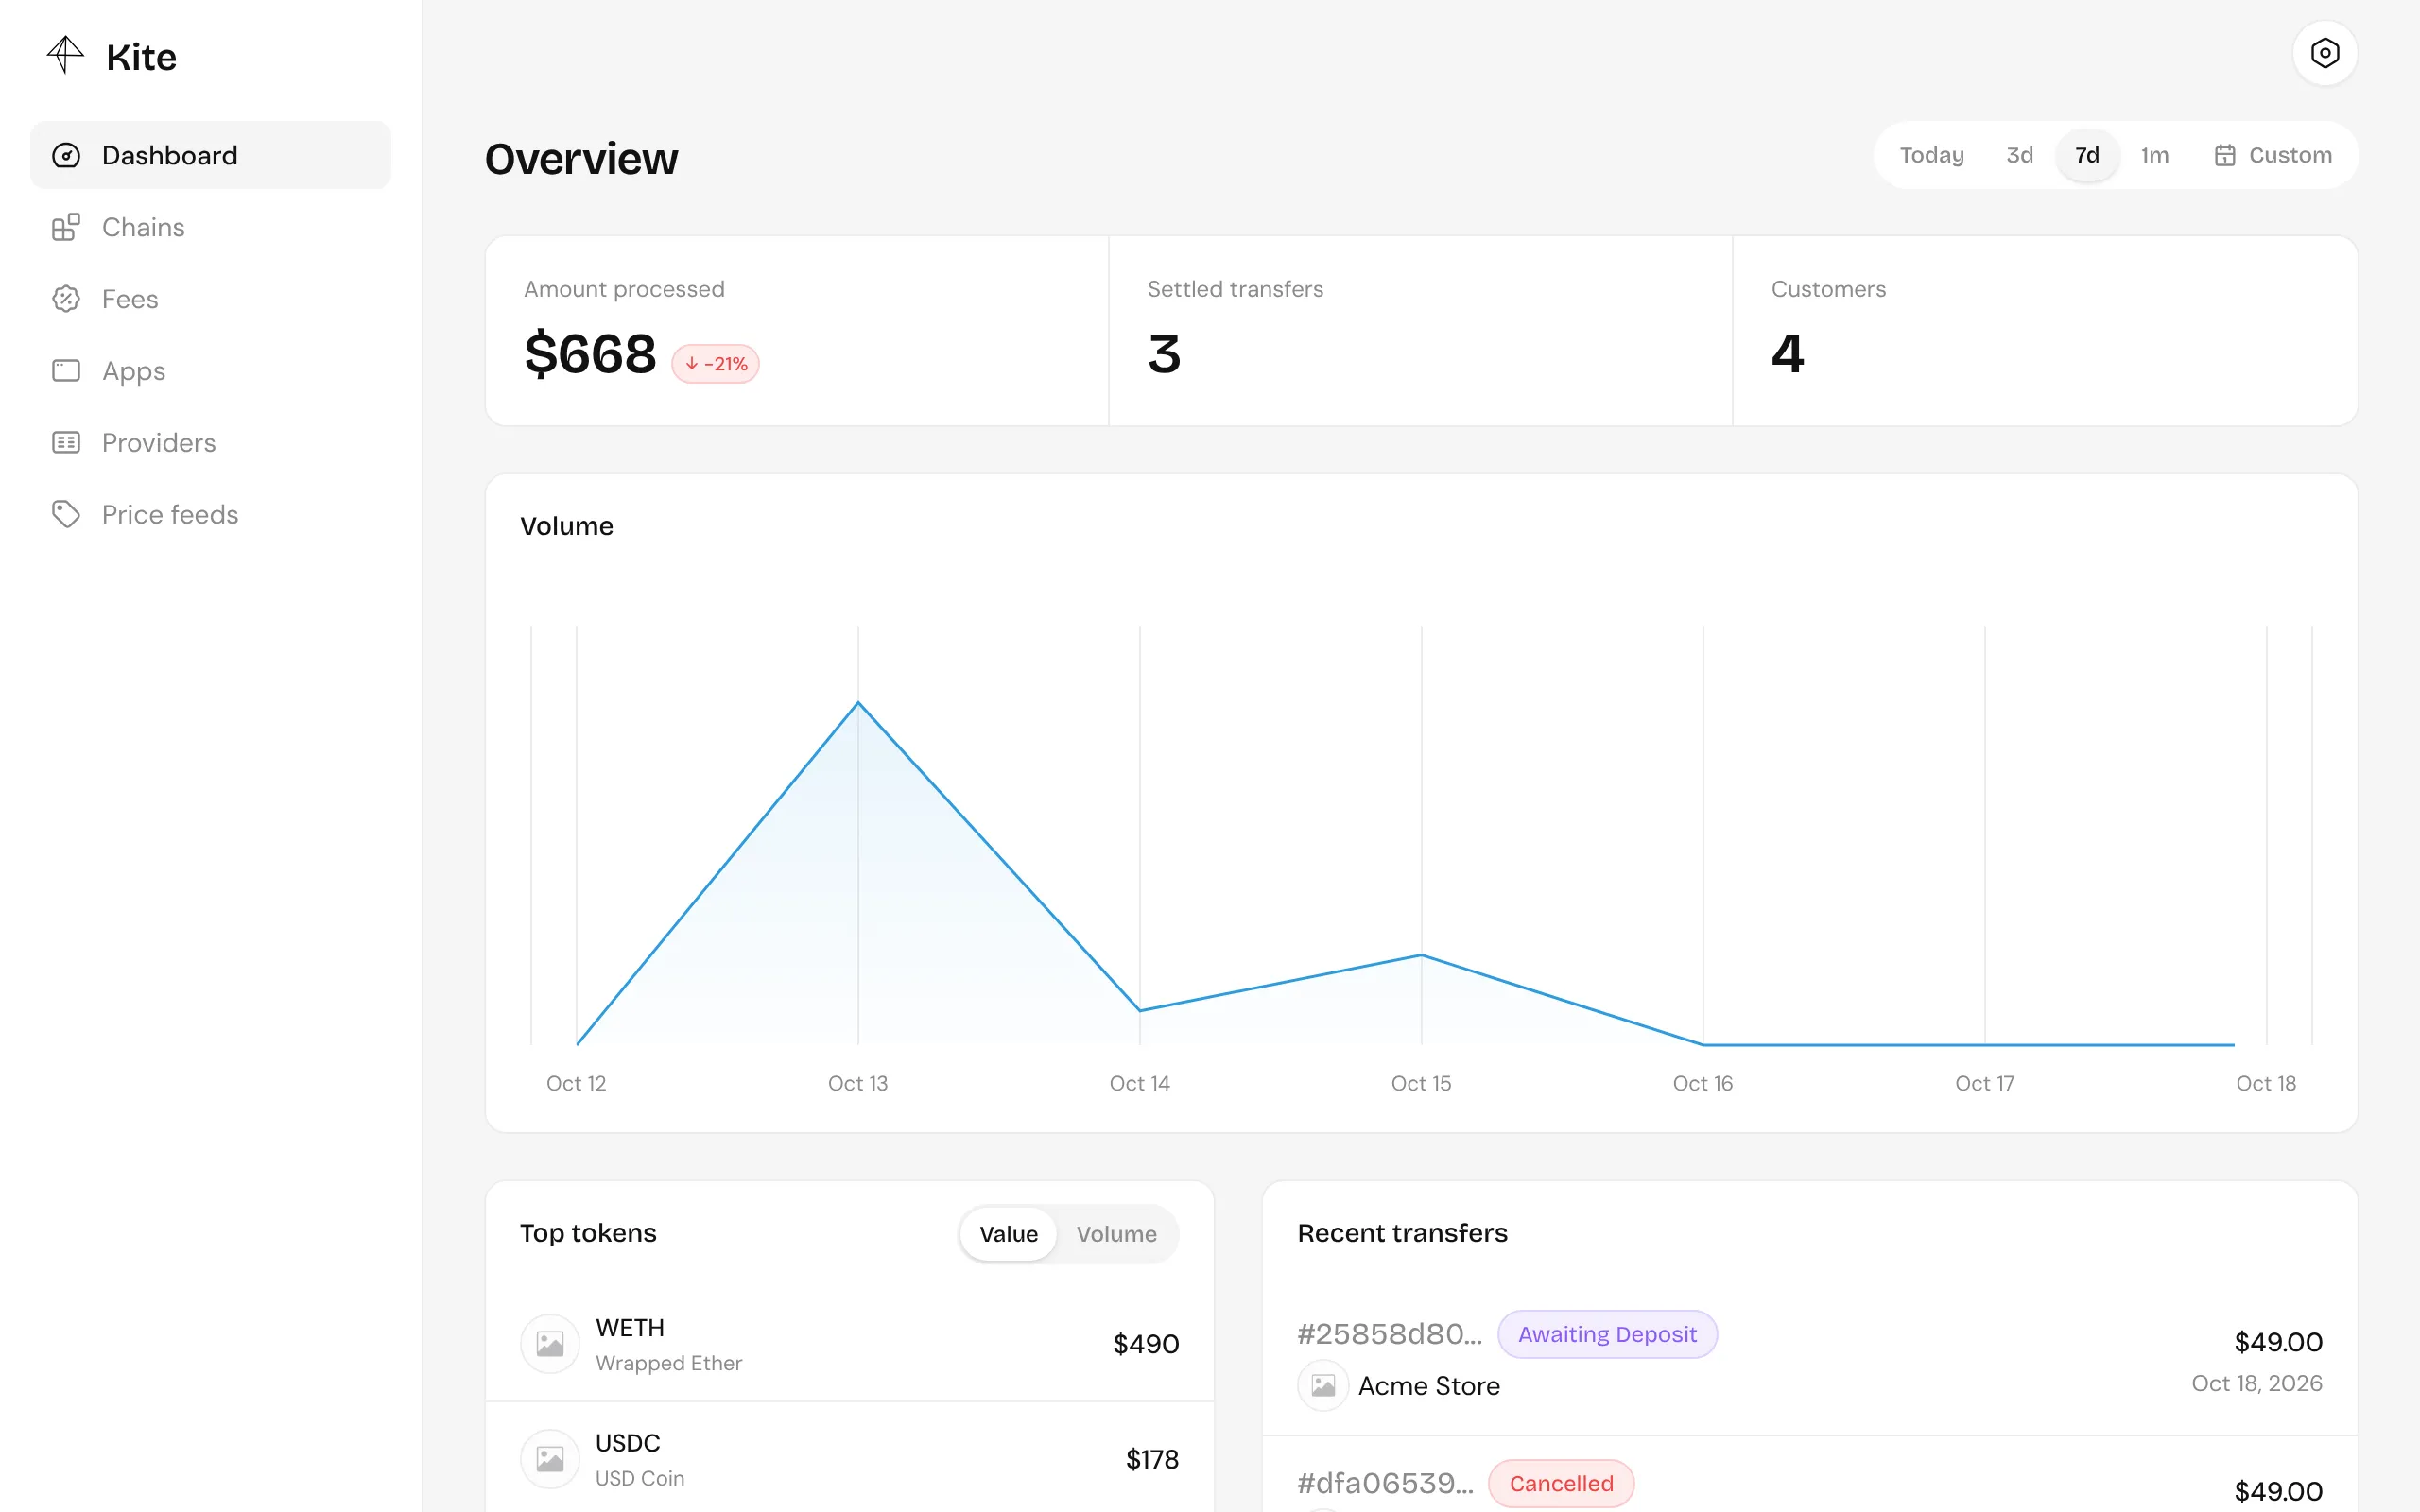Go to the Chains page label
This screenshot has height=1512, width=2420.
(x=143, y=227)
